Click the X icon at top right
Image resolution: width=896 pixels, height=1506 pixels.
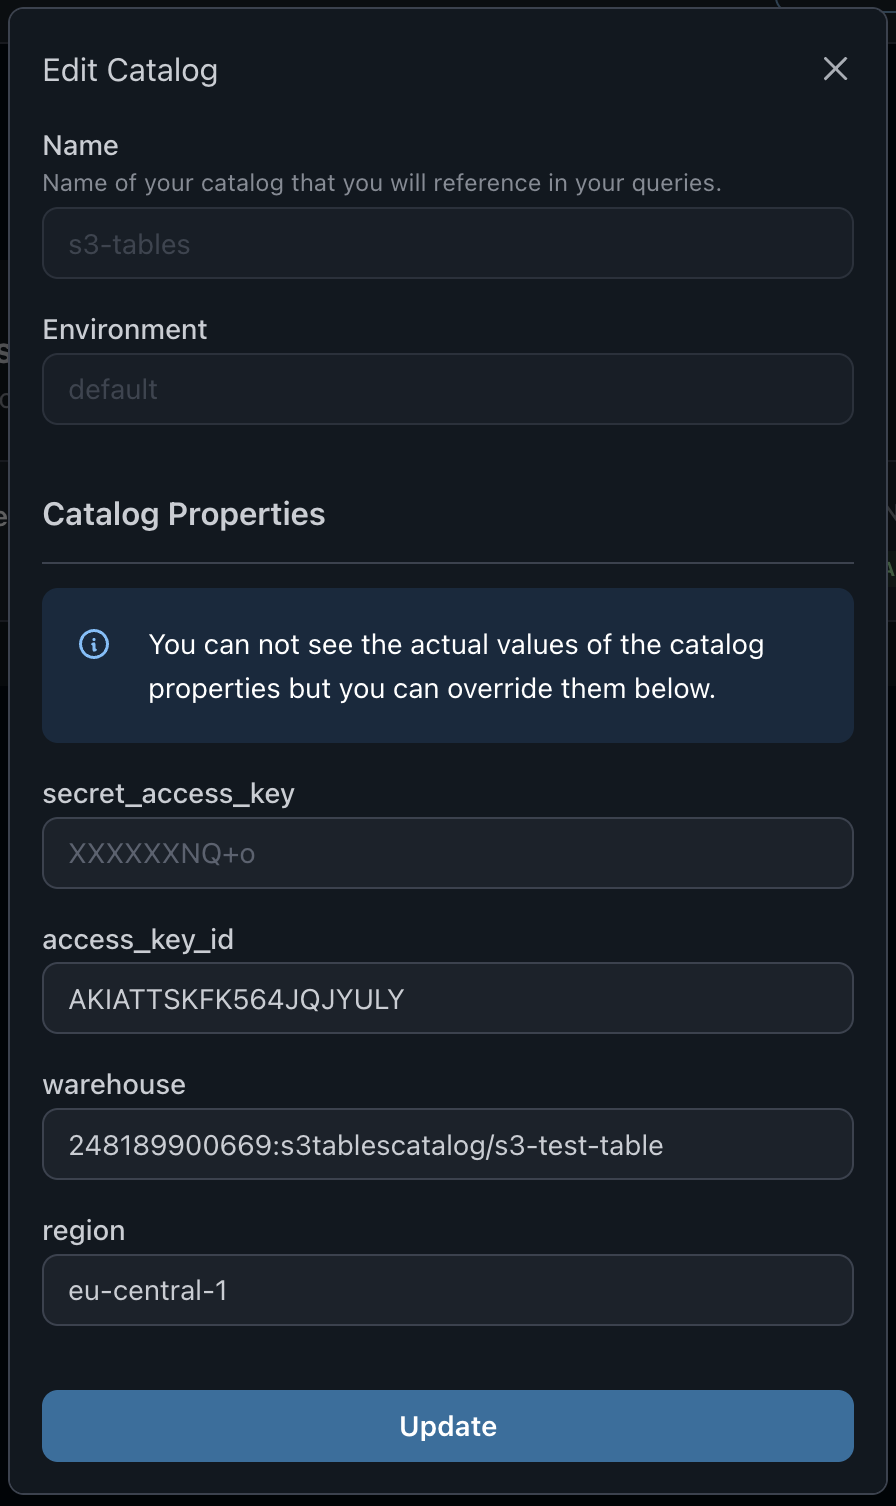click(x=835, y=69)
